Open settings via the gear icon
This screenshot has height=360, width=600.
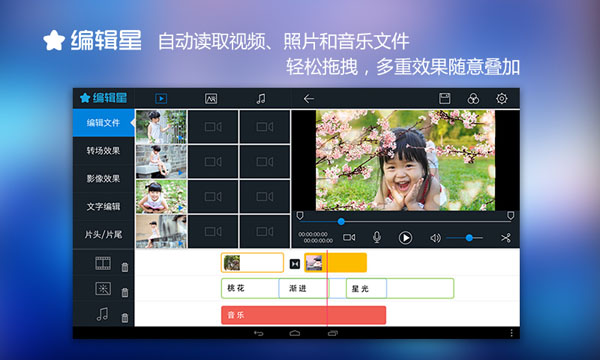point(502,98)
